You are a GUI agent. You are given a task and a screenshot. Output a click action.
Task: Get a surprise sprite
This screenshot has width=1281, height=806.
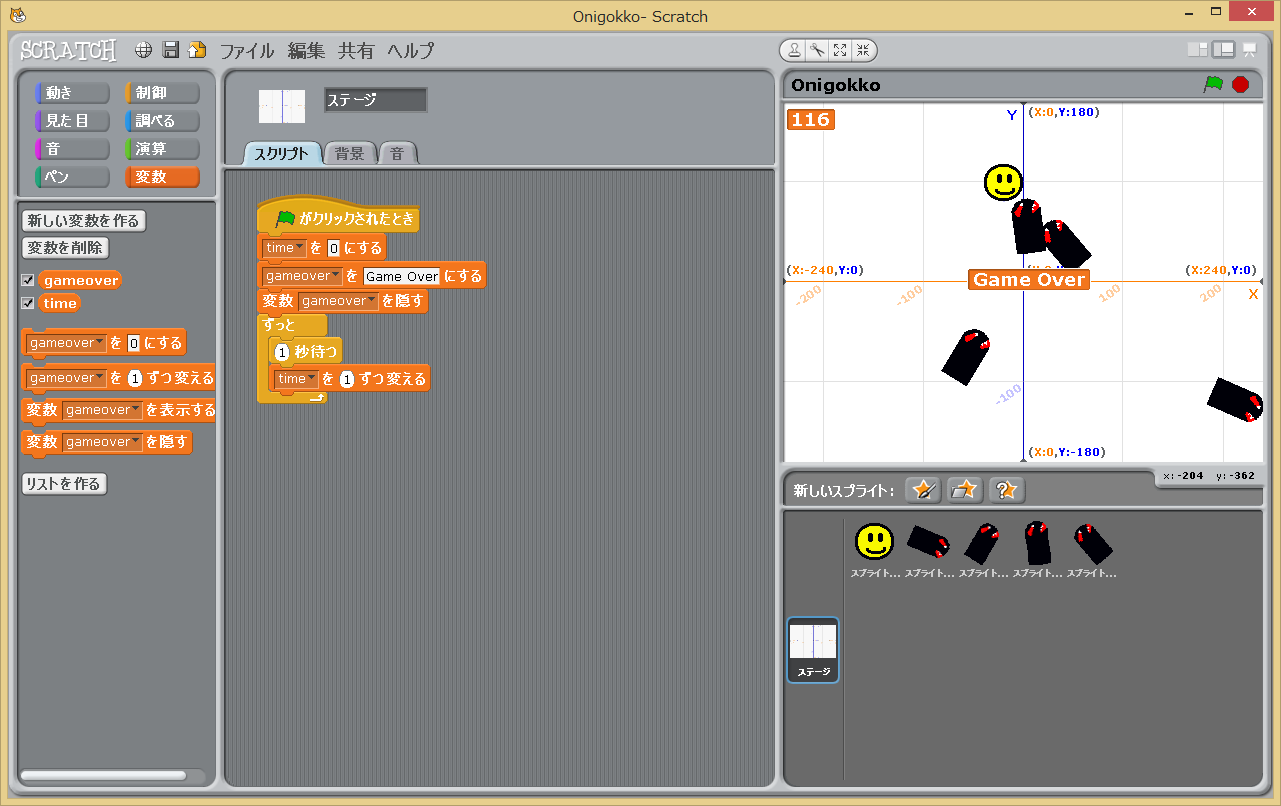(x=1007, y=490)
